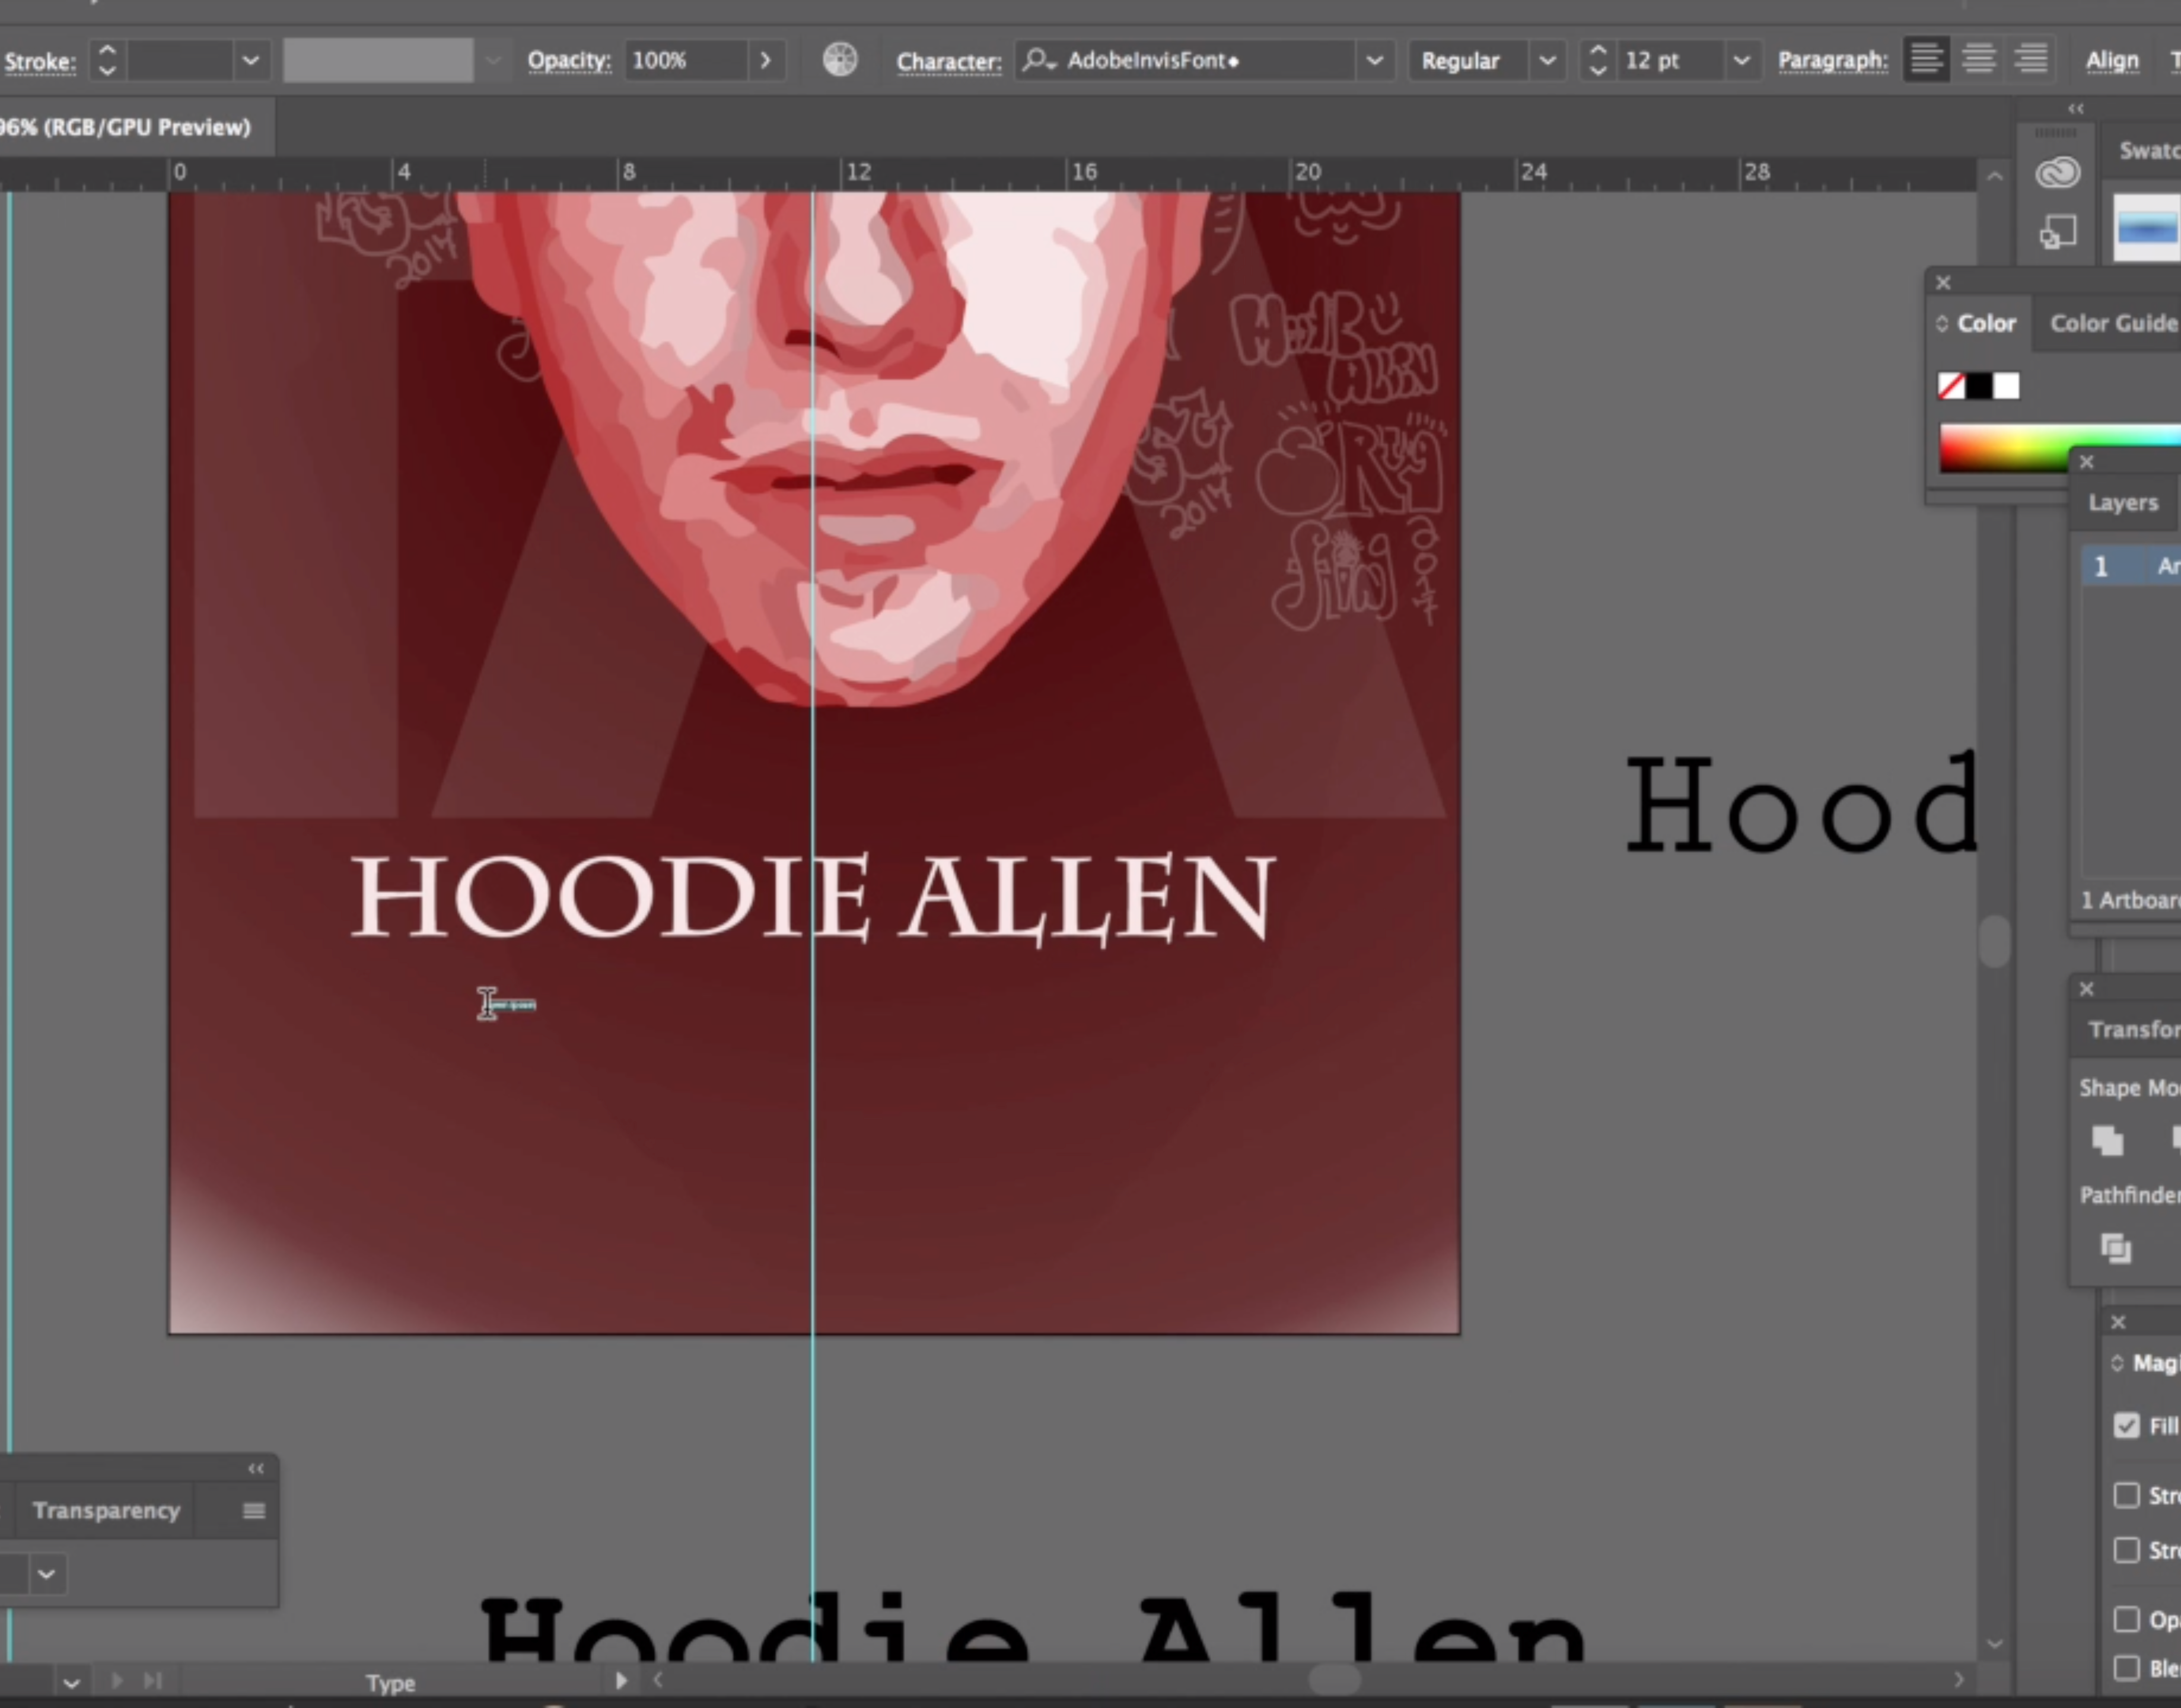Image resolution: width=2181 pixels, height=1708 pixels.
Task: Switch to the Transparency tab
Action: click(x=106, y=1510)
